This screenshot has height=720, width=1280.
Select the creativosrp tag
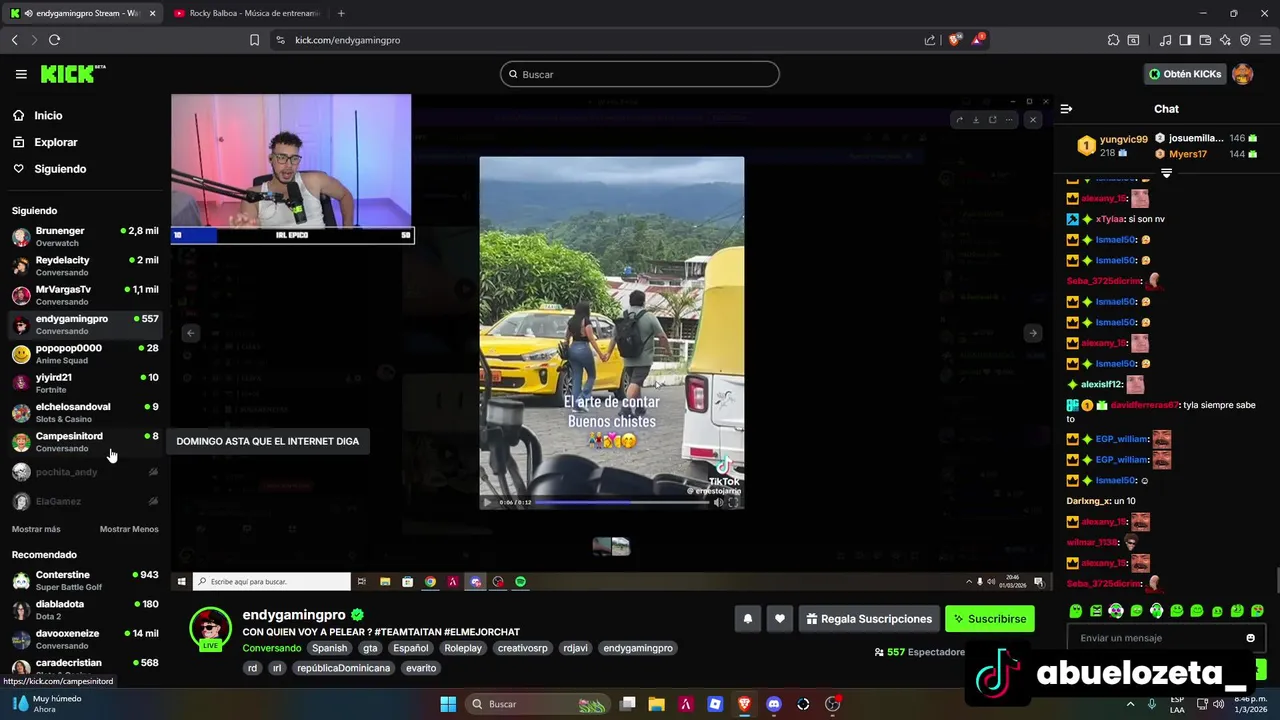pyautogui.click(x=523, y=648)
